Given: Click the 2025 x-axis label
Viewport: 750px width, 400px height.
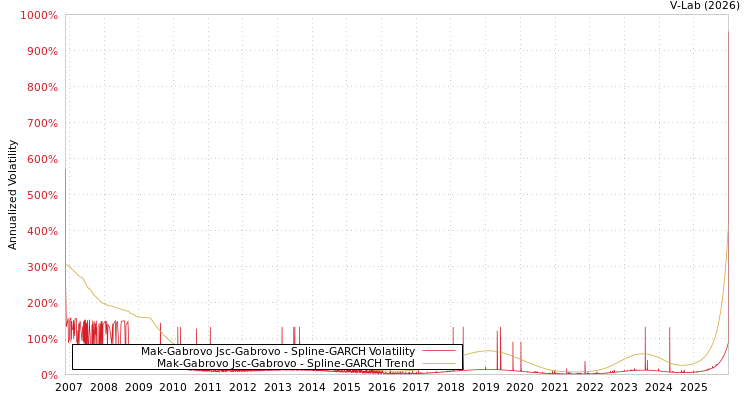Looking at the screenshot, I should [x=694, y=387].
